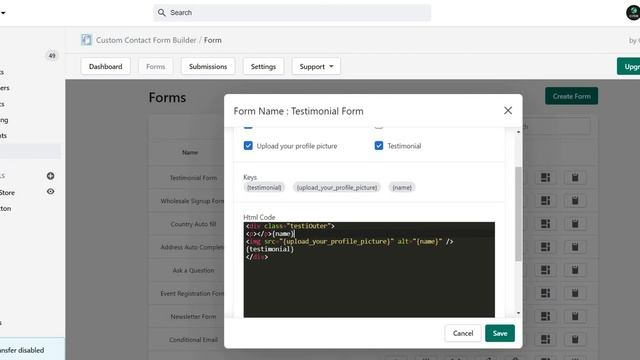Click the layout icon in Address Auto Complete row
640x360 pixels.
pos(546,247)
